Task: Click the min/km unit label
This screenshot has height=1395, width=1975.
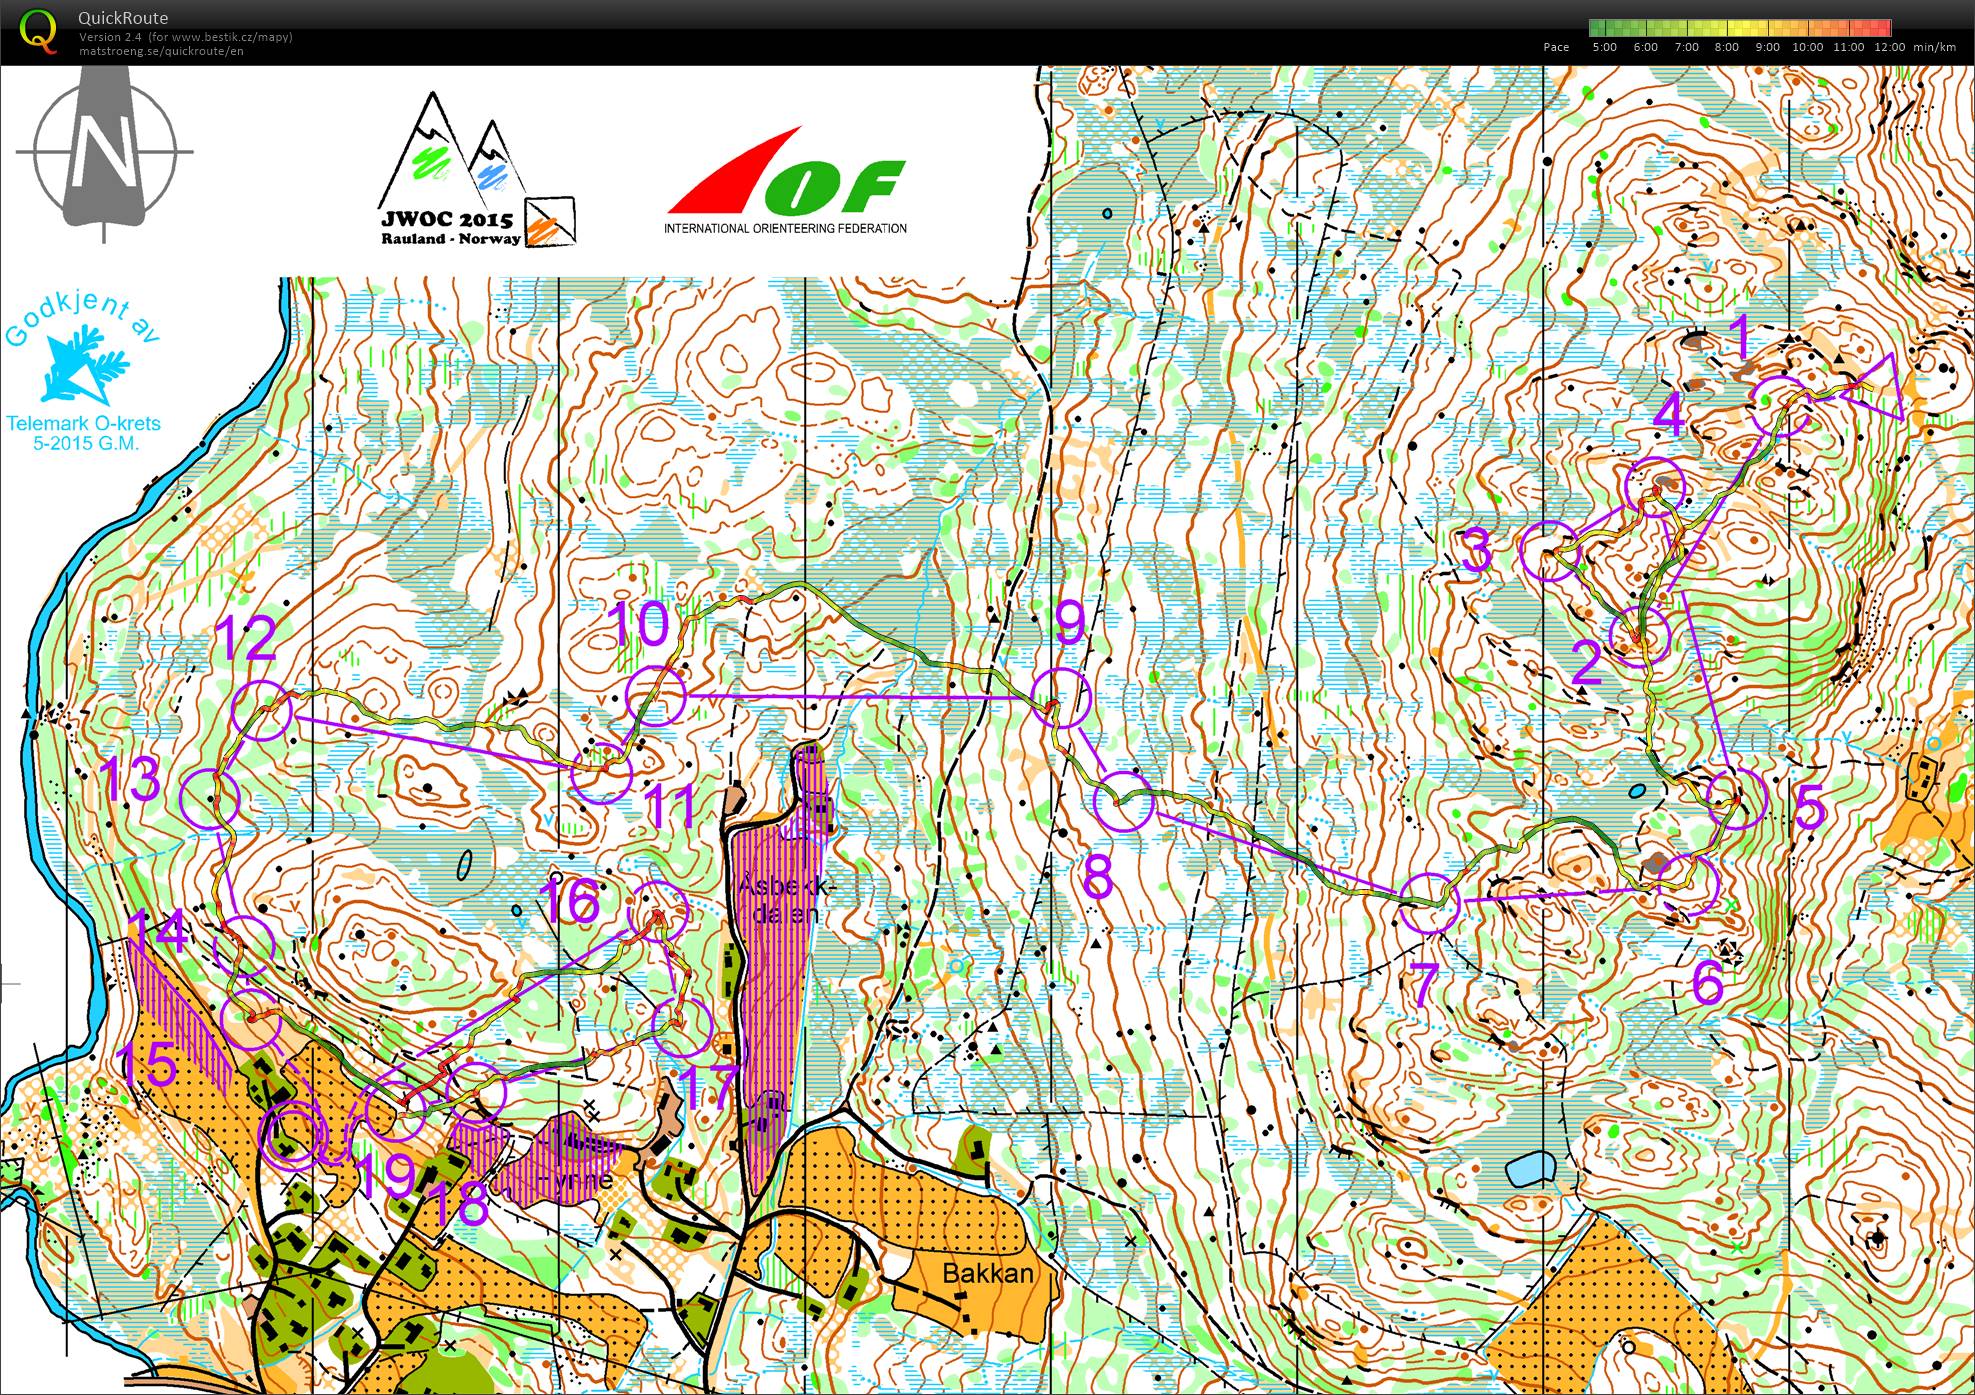Action: tap(1934, 47)
